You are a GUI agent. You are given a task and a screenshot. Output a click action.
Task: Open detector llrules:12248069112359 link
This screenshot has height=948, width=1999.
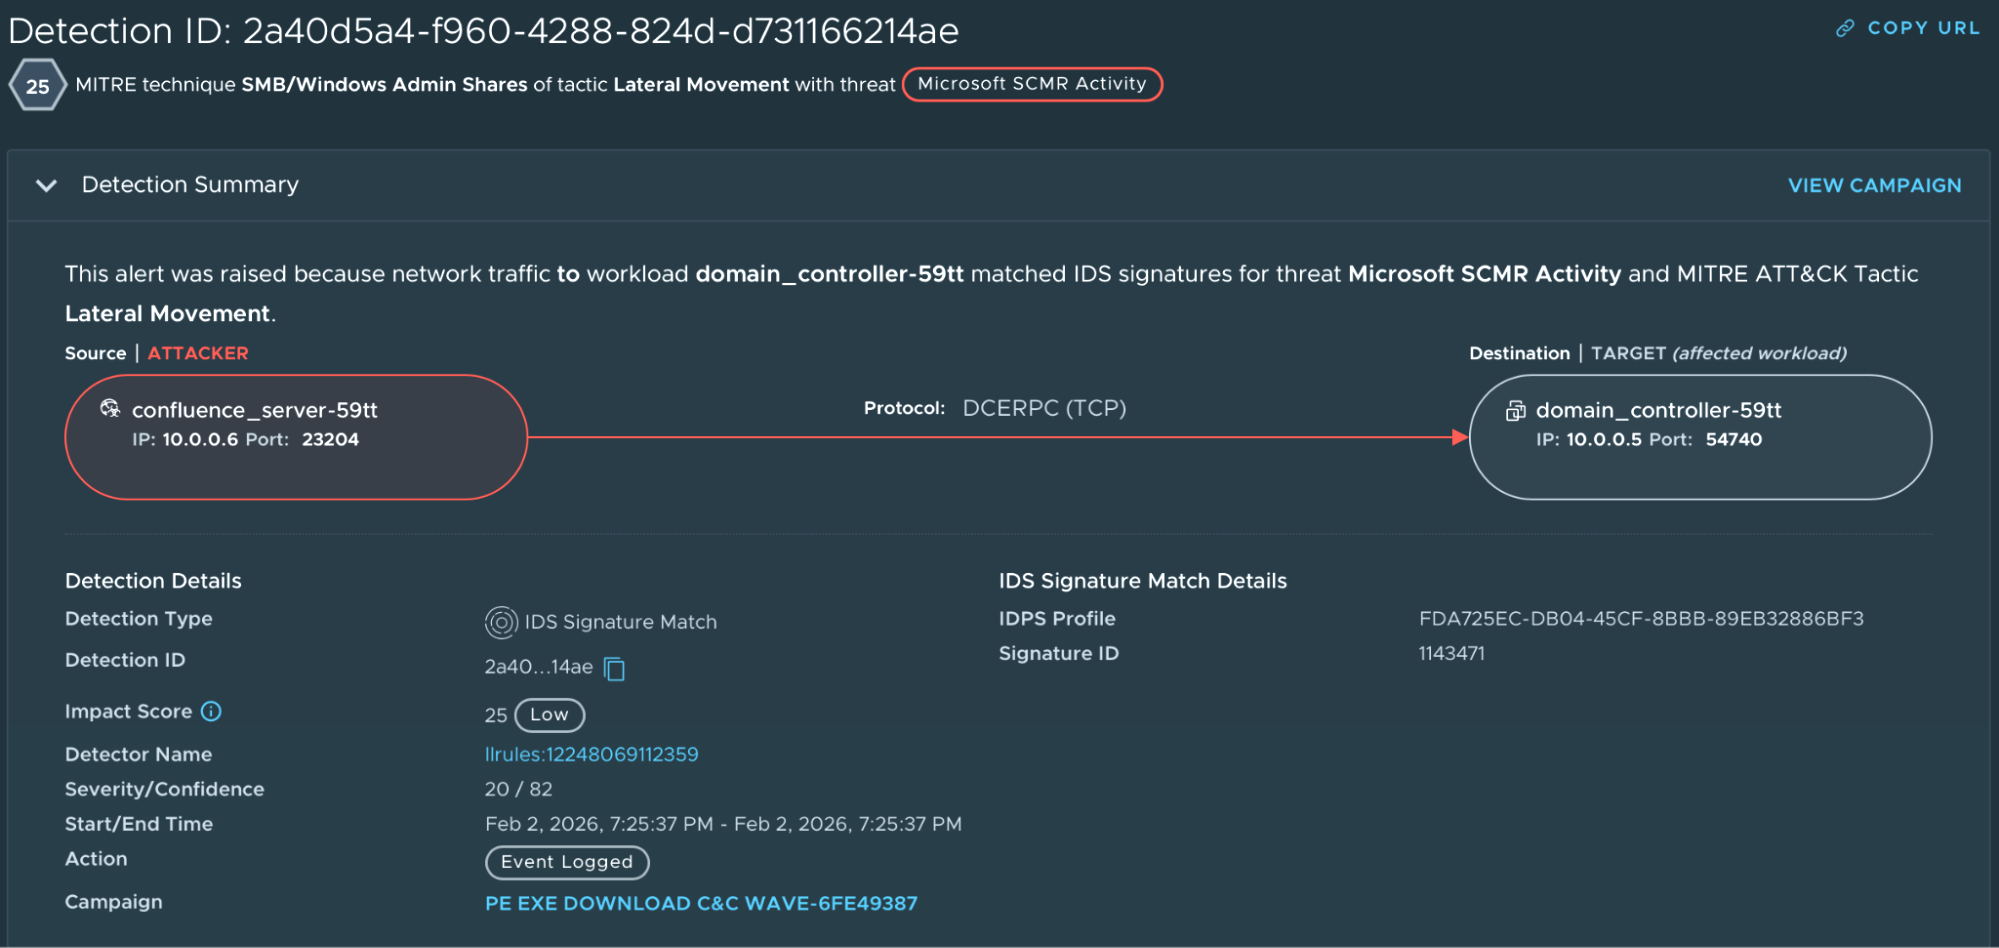tap(591, 754)
